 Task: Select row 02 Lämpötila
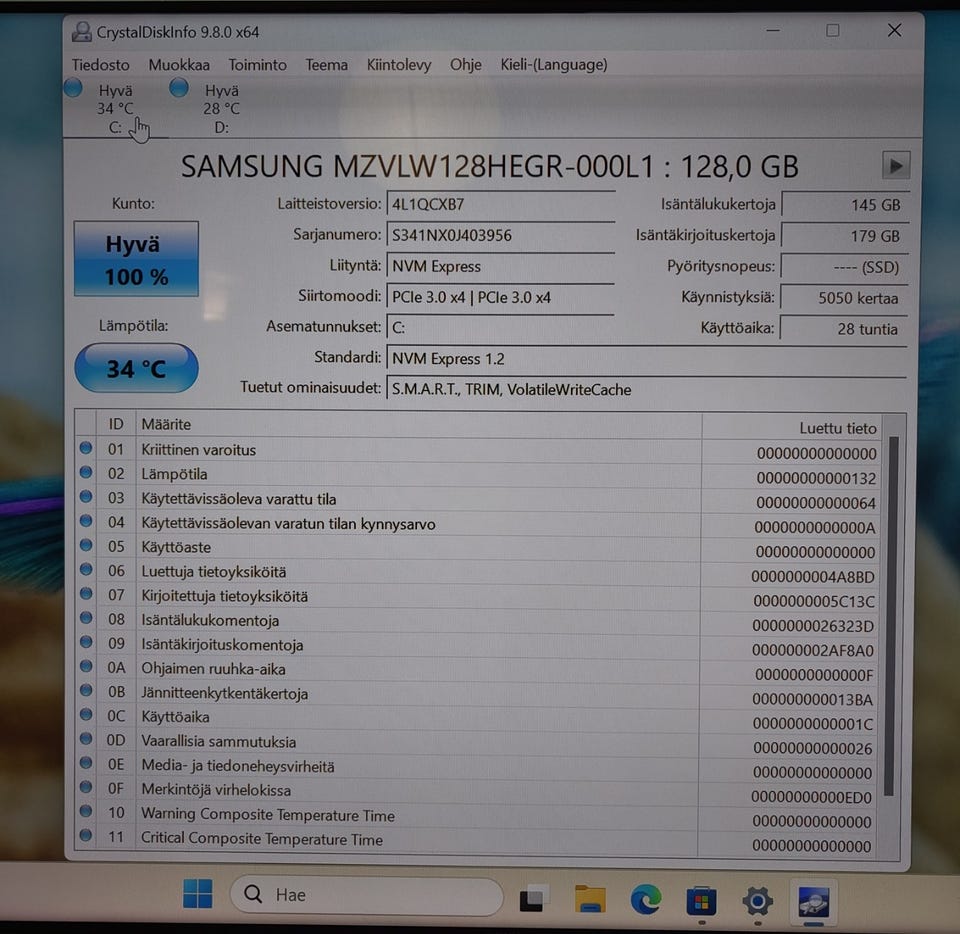pyautogui.click(x=478, y=475)
